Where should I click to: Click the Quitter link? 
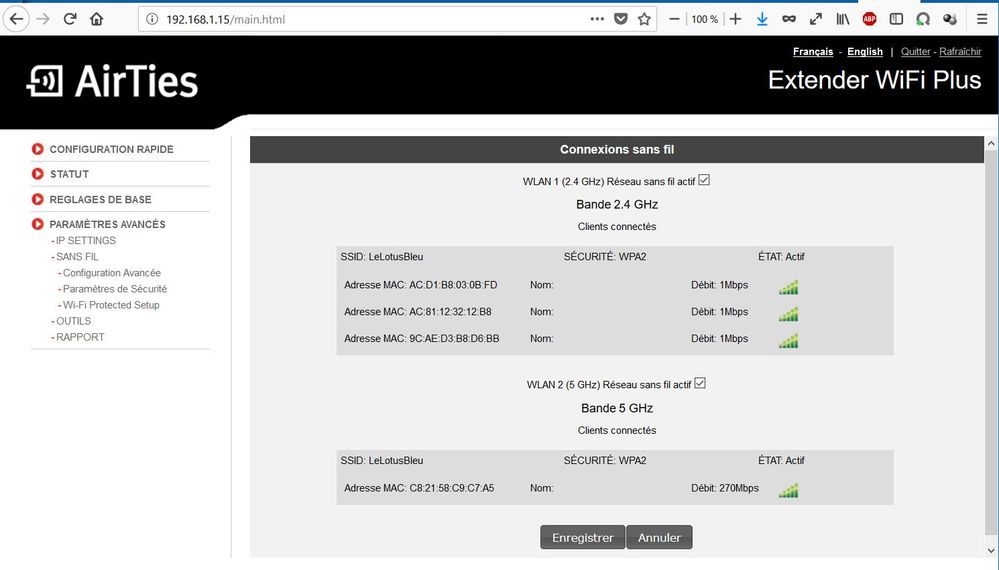916,52
